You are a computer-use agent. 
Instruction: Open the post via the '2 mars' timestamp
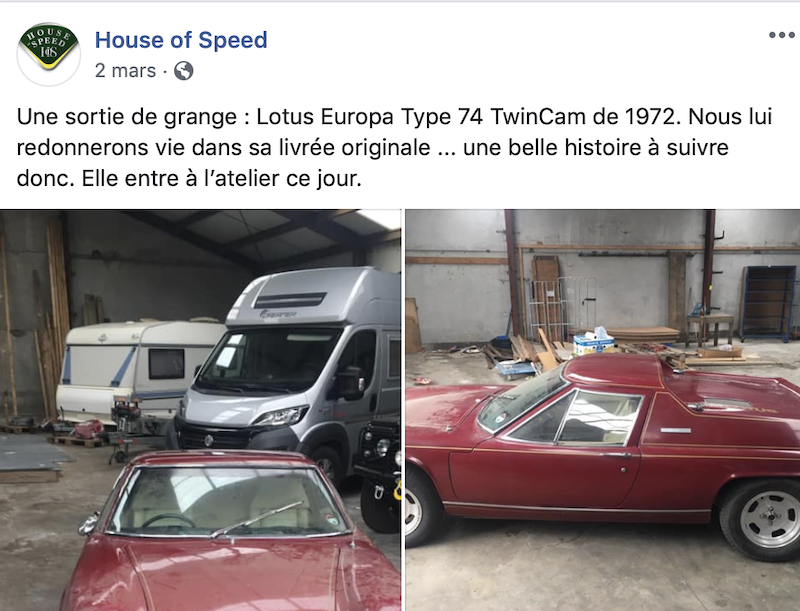coord(126,70)
